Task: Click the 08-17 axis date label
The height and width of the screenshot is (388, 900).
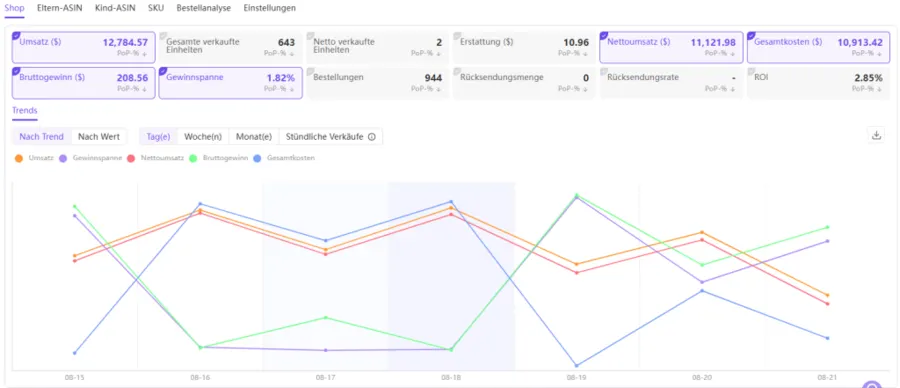Action: click(x=325, y=378)
